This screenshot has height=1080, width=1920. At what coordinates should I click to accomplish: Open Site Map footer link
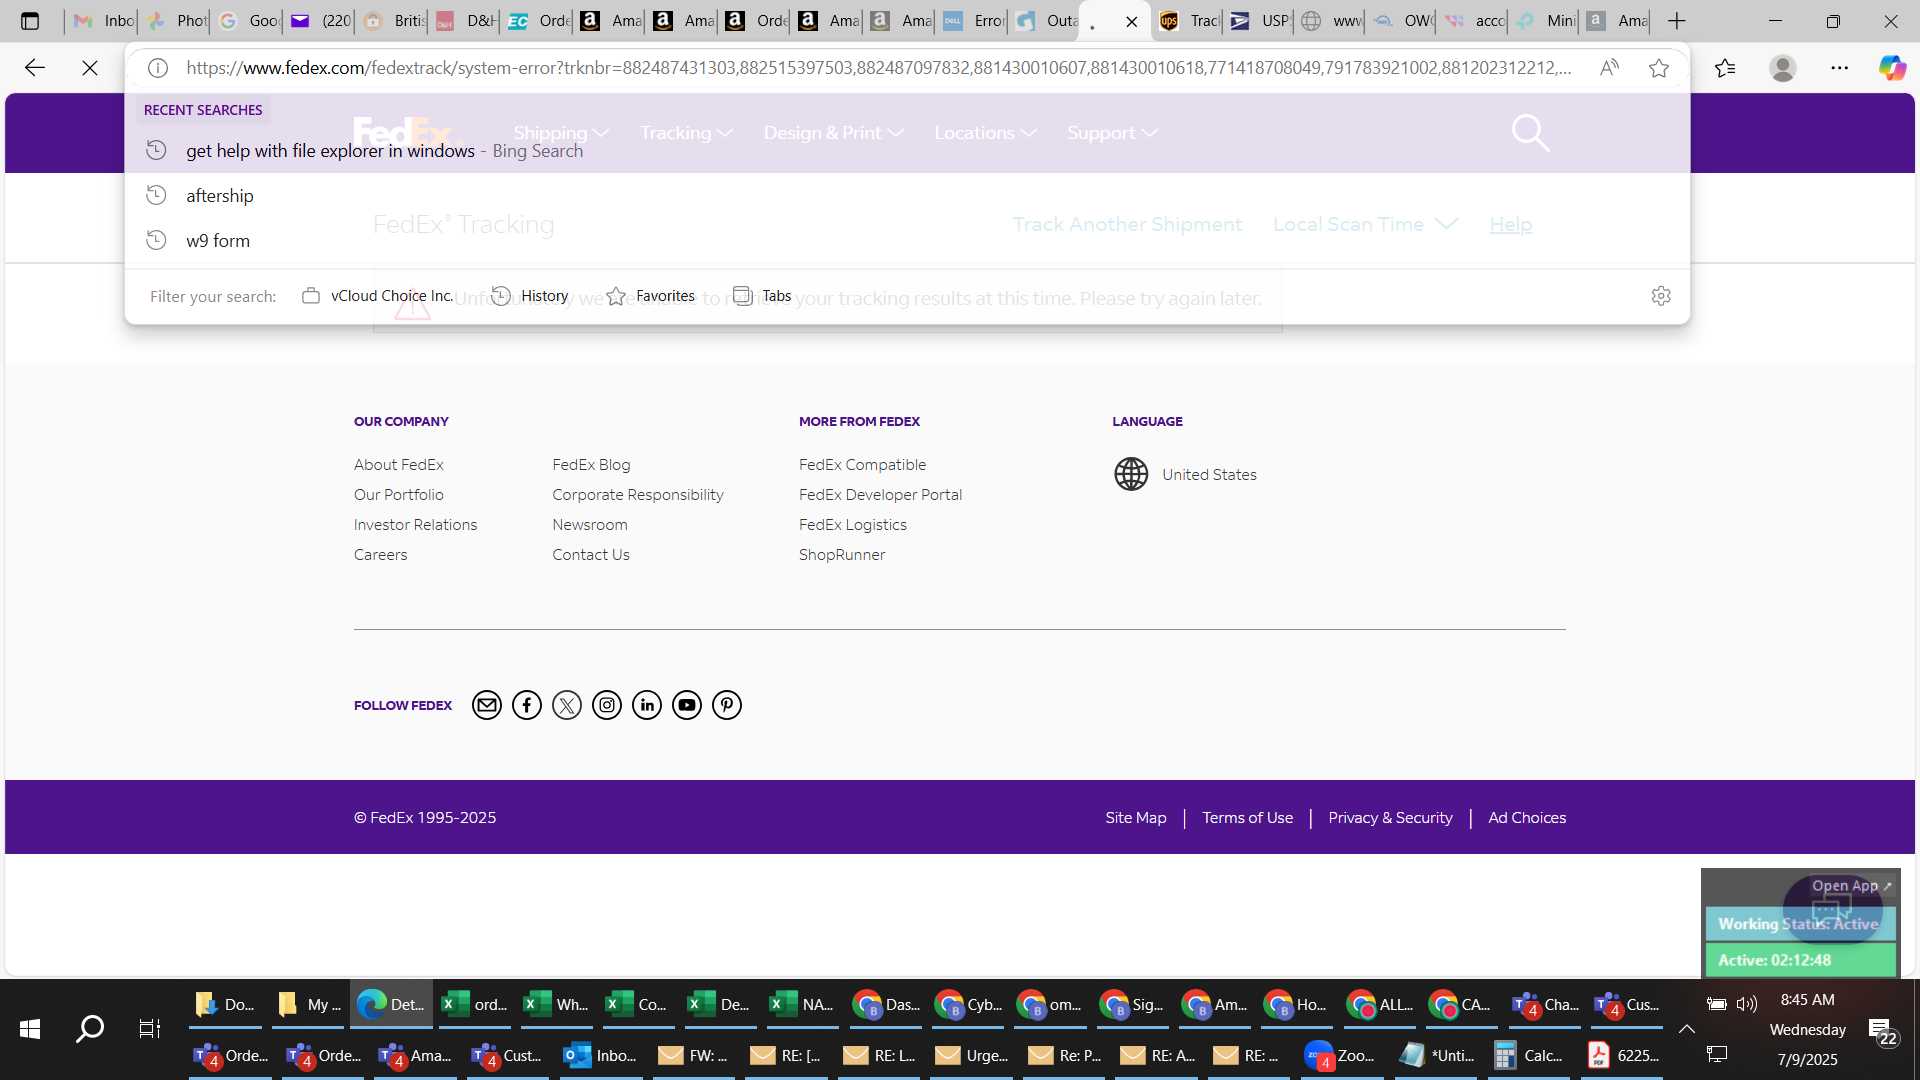(x=1135, y=818)
